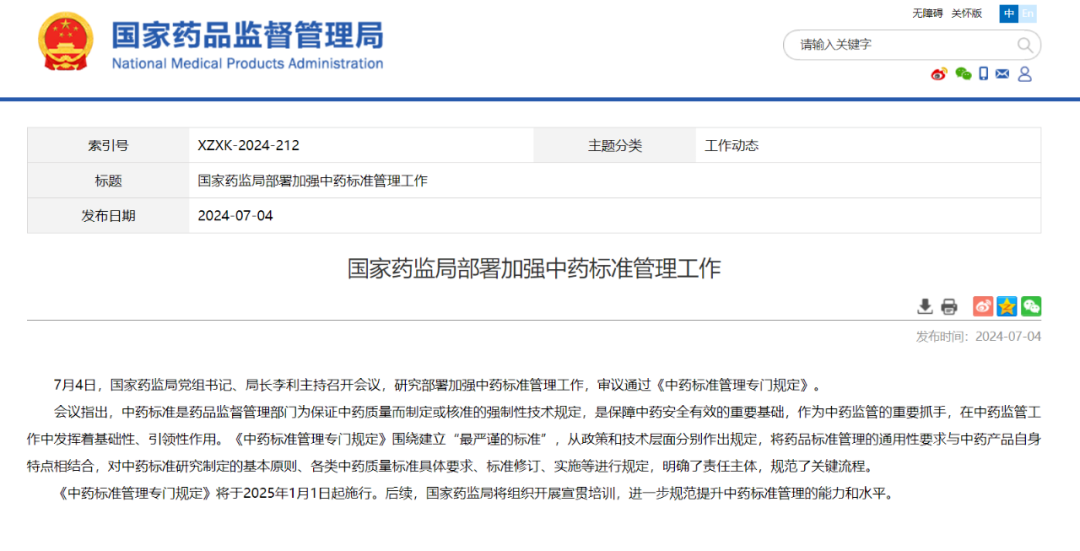Viewport: 1080px width, 551px height.
Task: Select index number XZXK-2024-212
Action: point(249,145)
